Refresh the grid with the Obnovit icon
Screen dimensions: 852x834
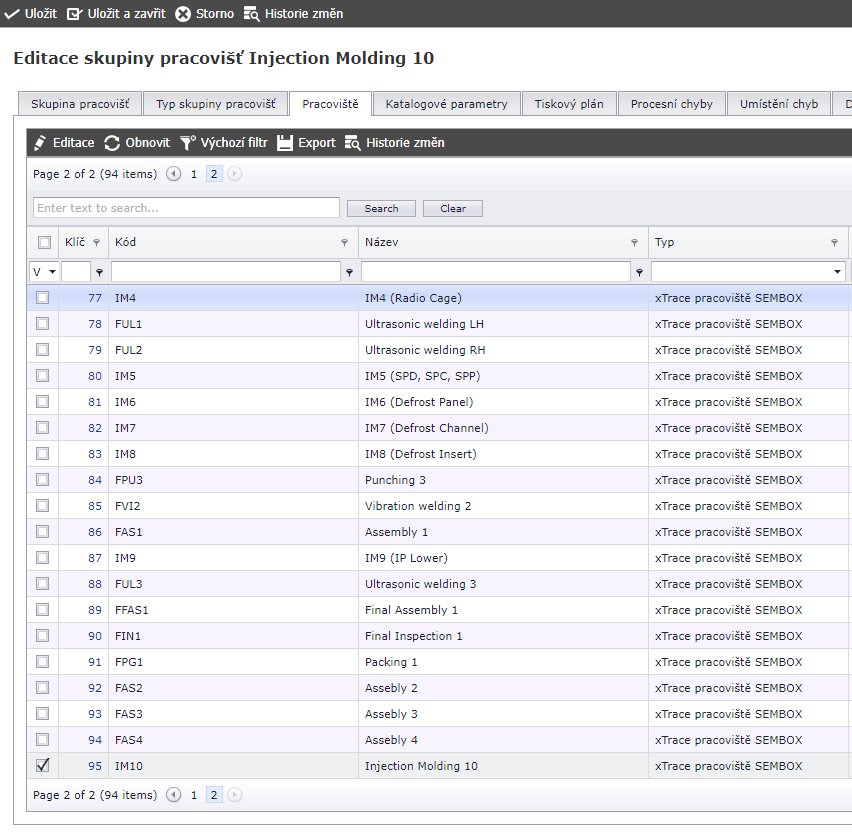click(x=112, y=143)
